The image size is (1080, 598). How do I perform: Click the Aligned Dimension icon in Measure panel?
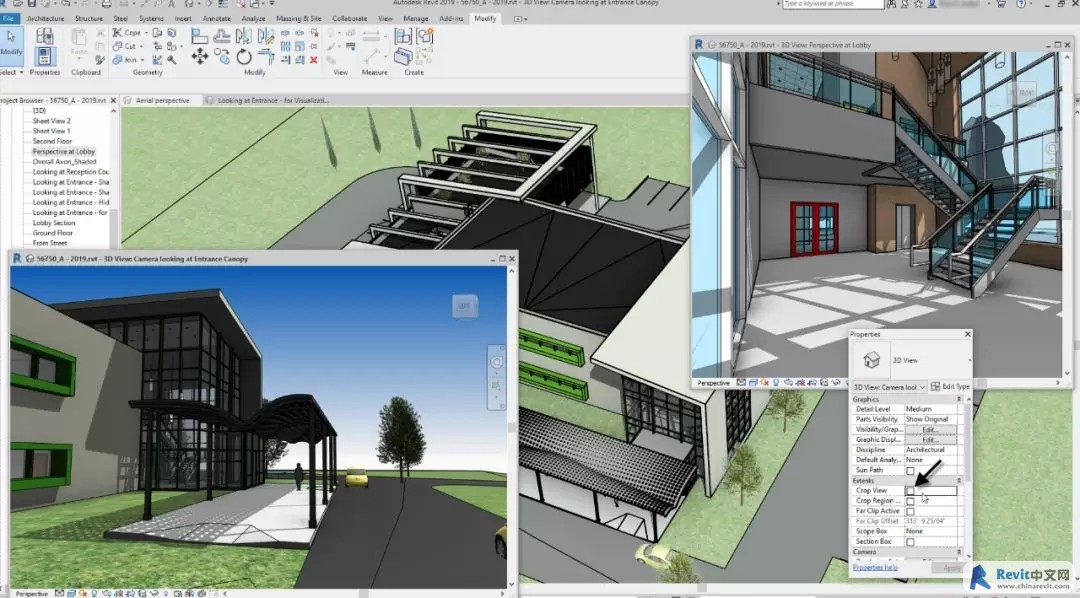point(372,56)
